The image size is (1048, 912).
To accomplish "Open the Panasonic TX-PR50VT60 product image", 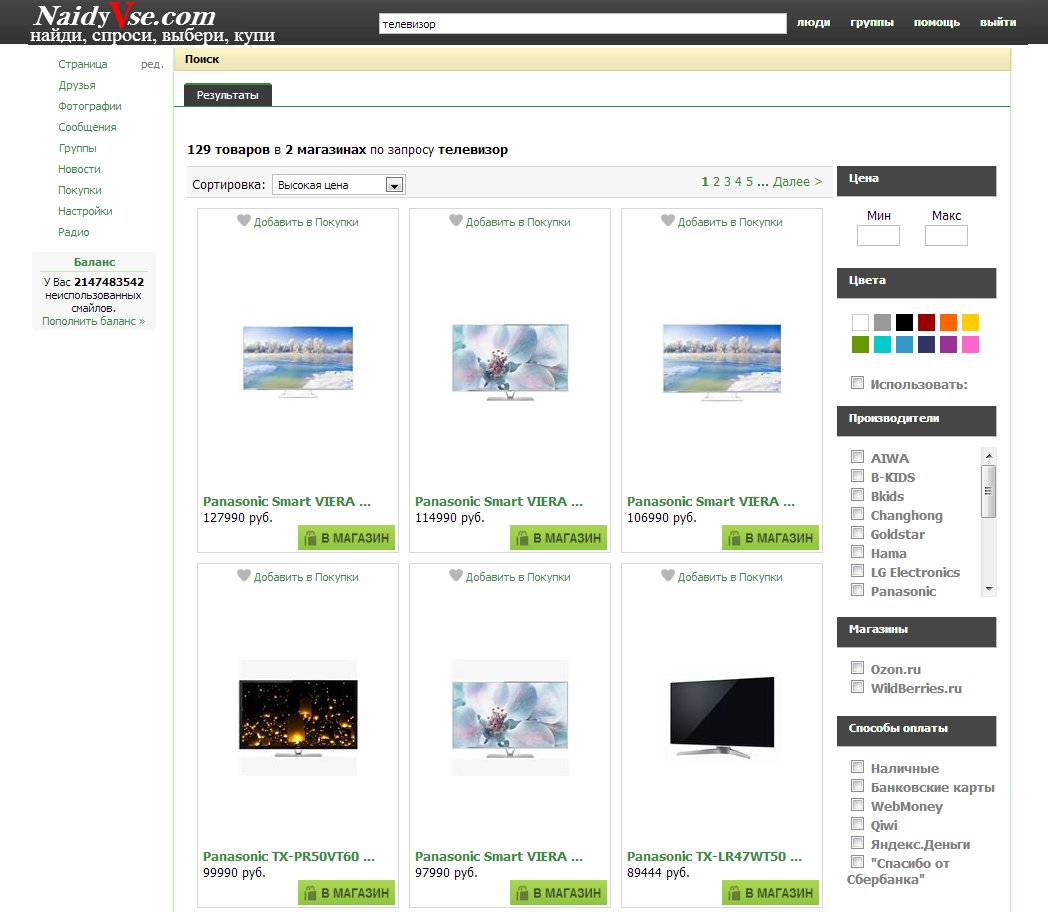I will coord(298,718).
